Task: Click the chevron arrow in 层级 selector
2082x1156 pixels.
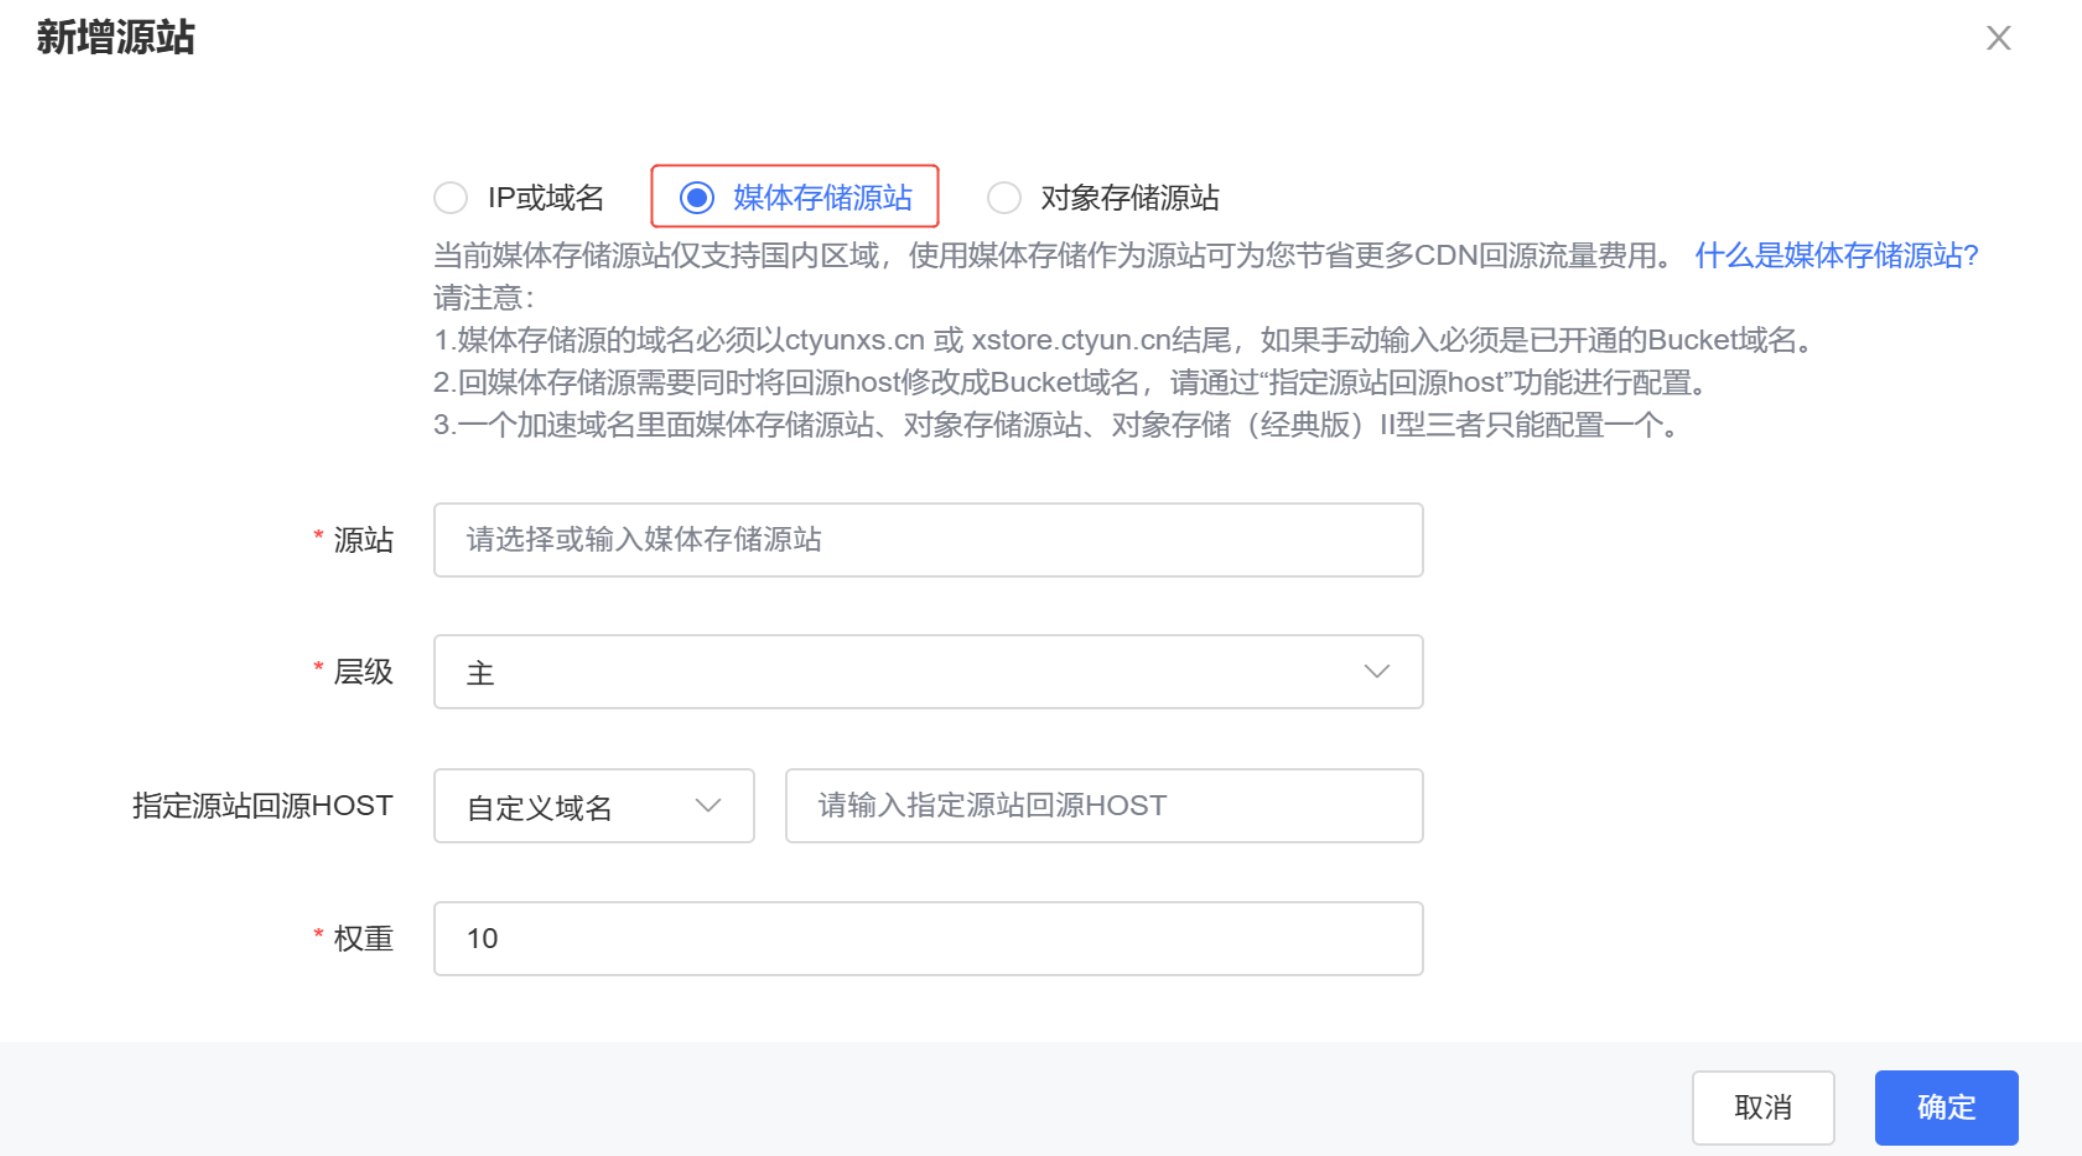Action: coord(1377,672)
